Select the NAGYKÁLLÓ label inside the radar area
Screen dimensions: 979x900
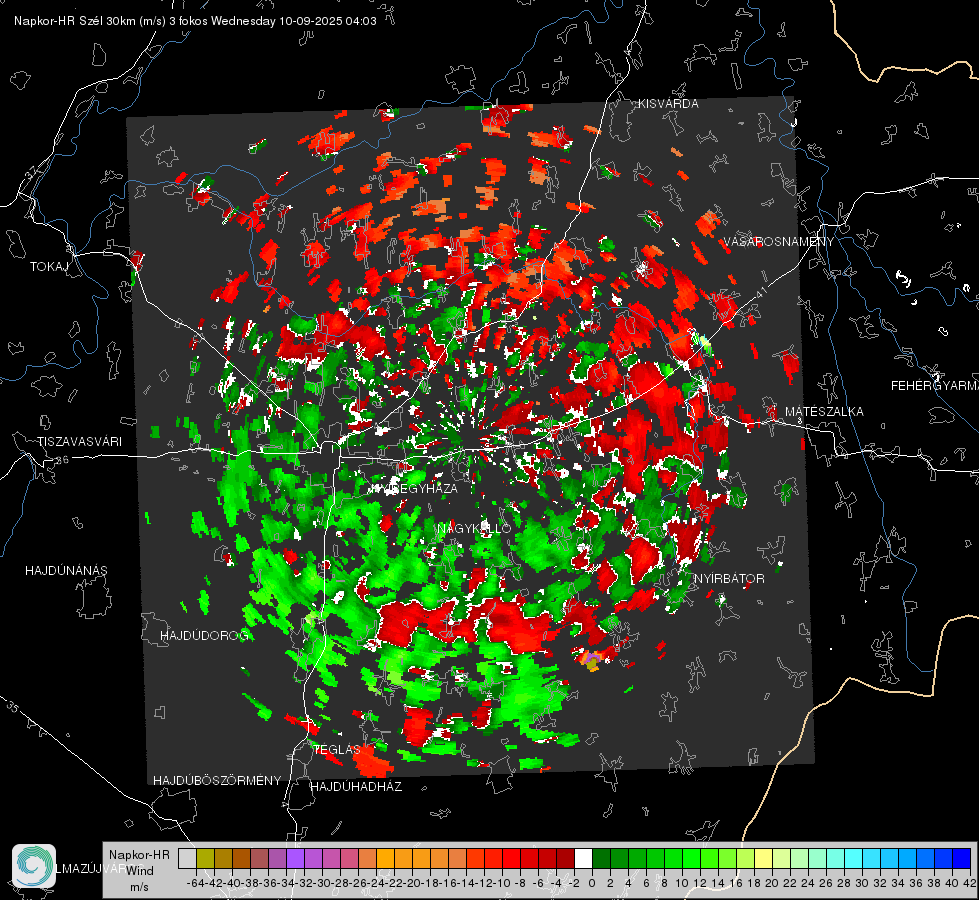[474, 529]
